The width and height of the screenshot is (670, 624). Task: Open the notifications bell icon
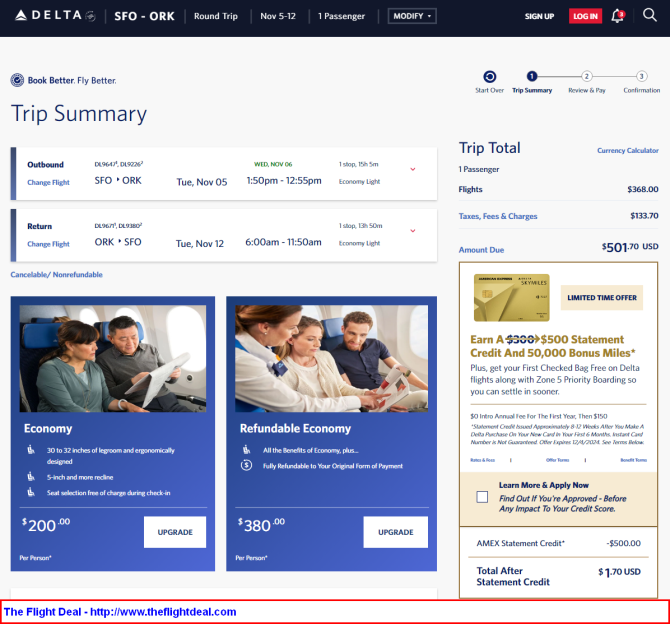[617, 16]
